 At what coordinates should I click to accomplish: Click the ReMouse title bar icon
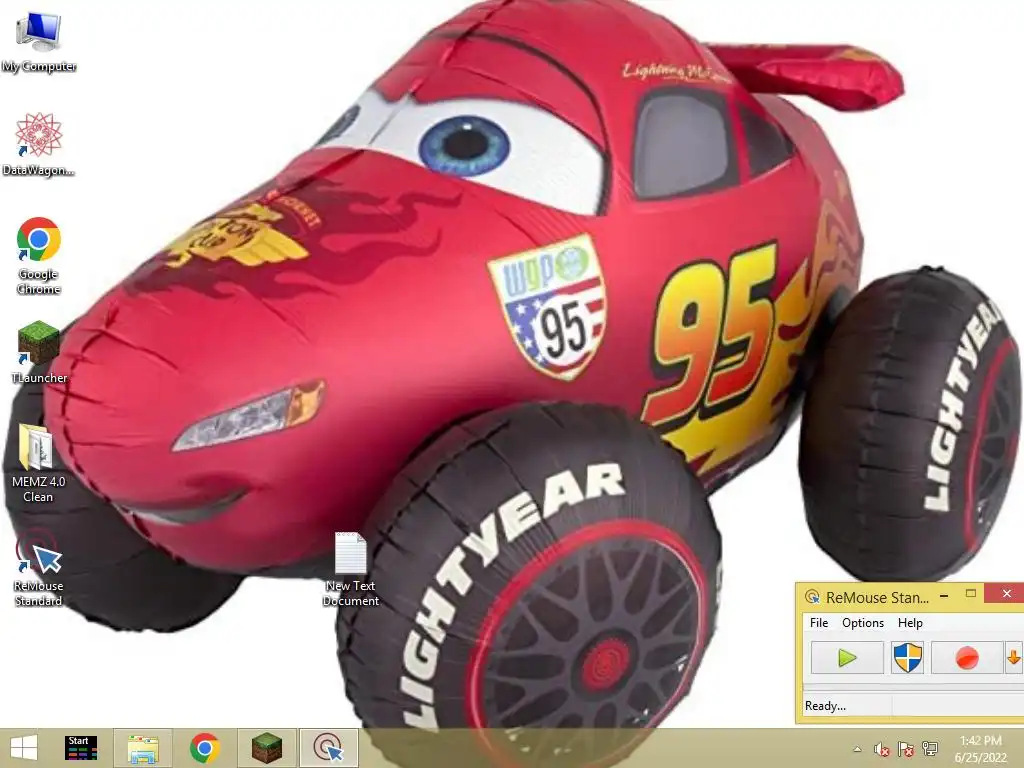click(x=812, y=597)
